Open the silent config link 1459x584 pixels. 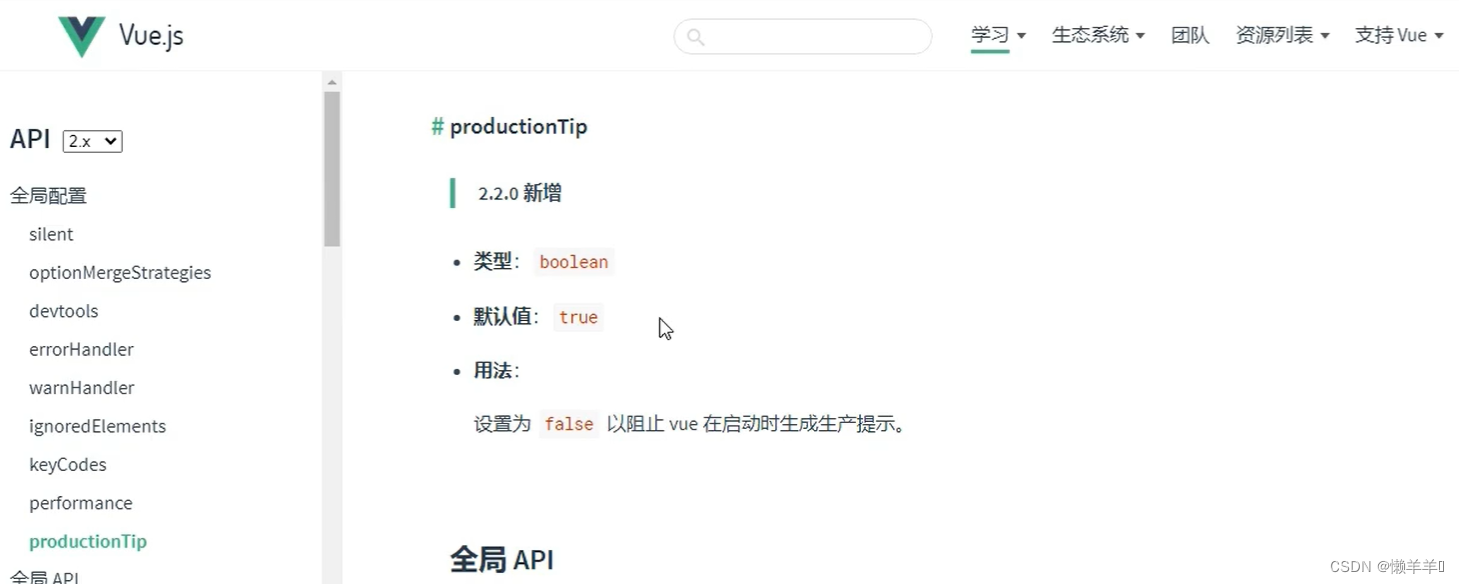[51, 234]
